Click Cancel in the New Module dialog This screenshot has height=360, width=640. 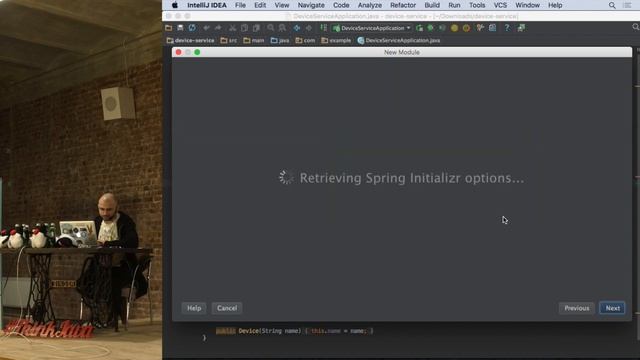227,308
